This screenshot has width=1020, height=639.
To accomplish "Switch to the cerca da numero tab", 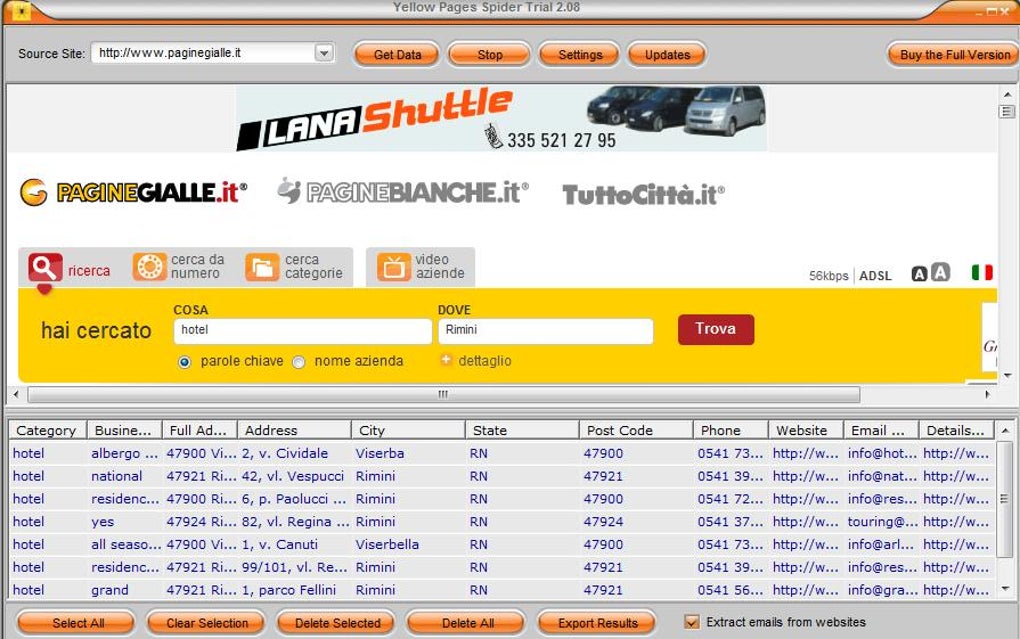I will coord(179,267).
